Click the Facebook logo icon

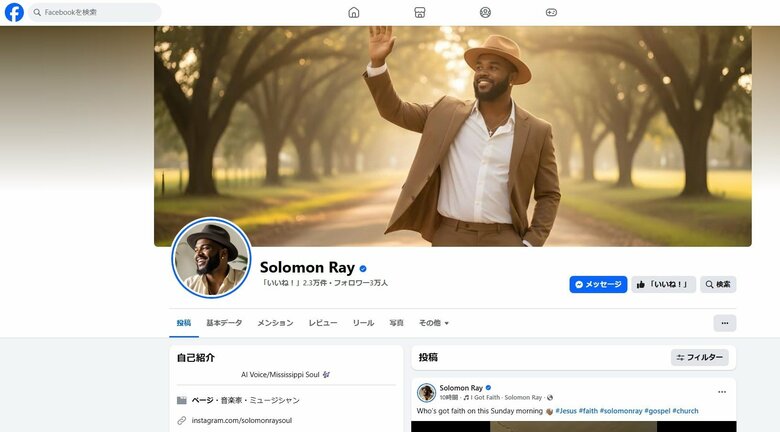(14, 12)
